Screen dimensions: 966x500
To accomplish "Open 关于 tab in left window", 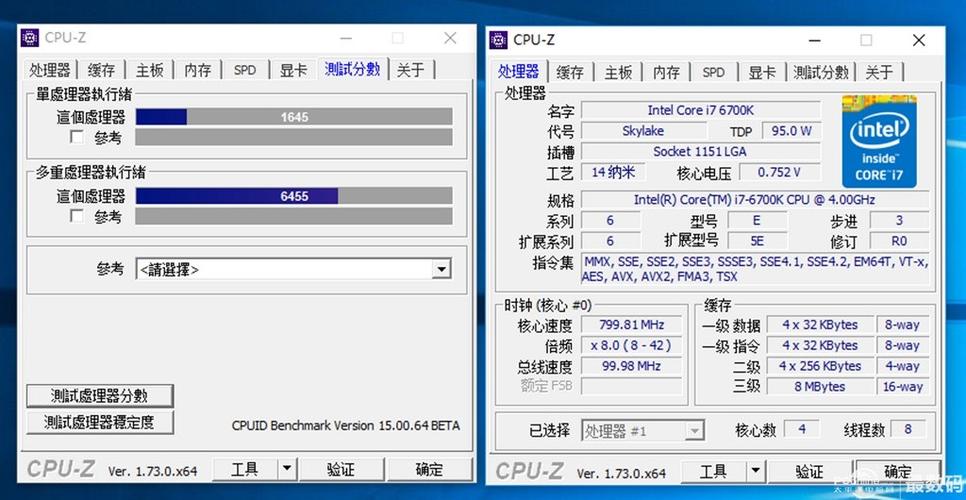I will 411,70.
